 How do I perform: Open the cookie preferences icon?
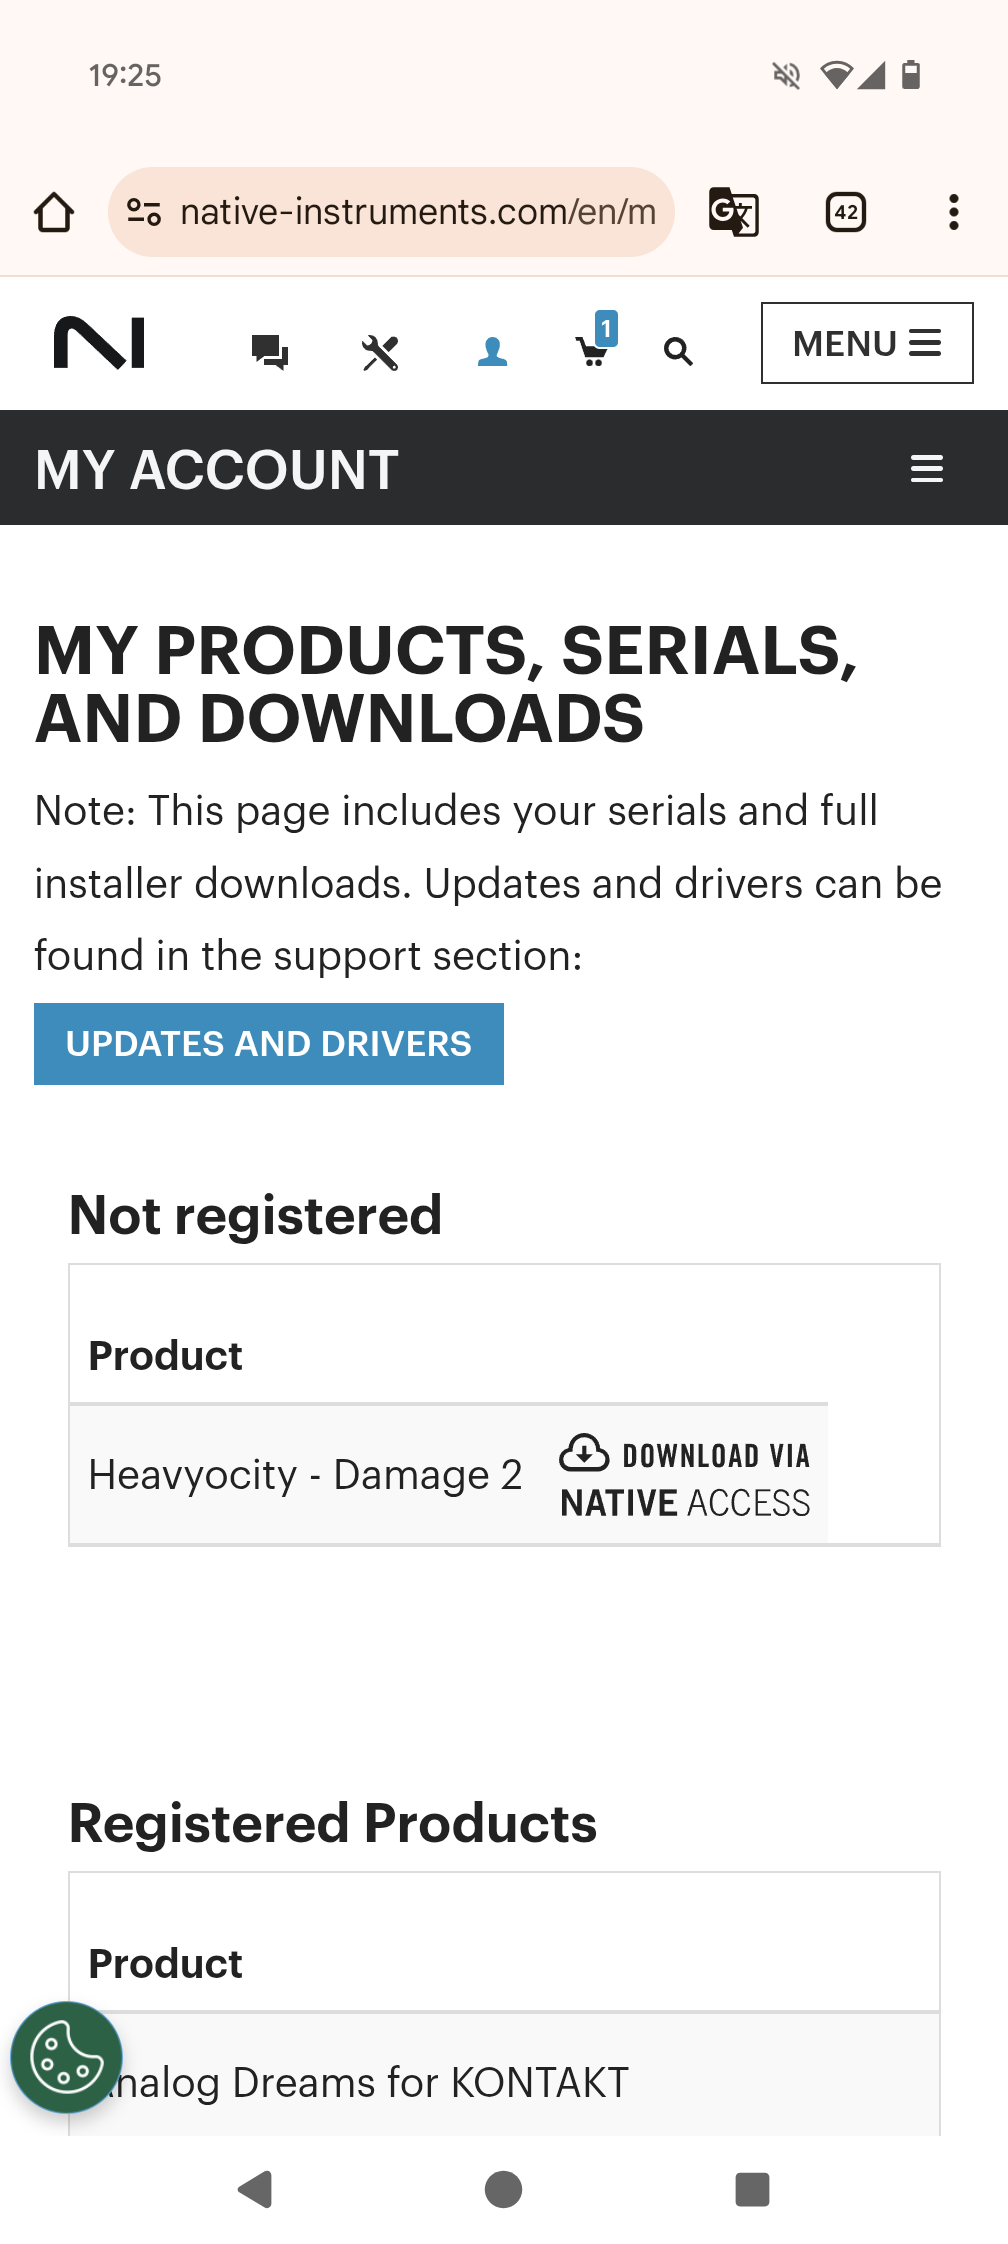[66, 2057]
